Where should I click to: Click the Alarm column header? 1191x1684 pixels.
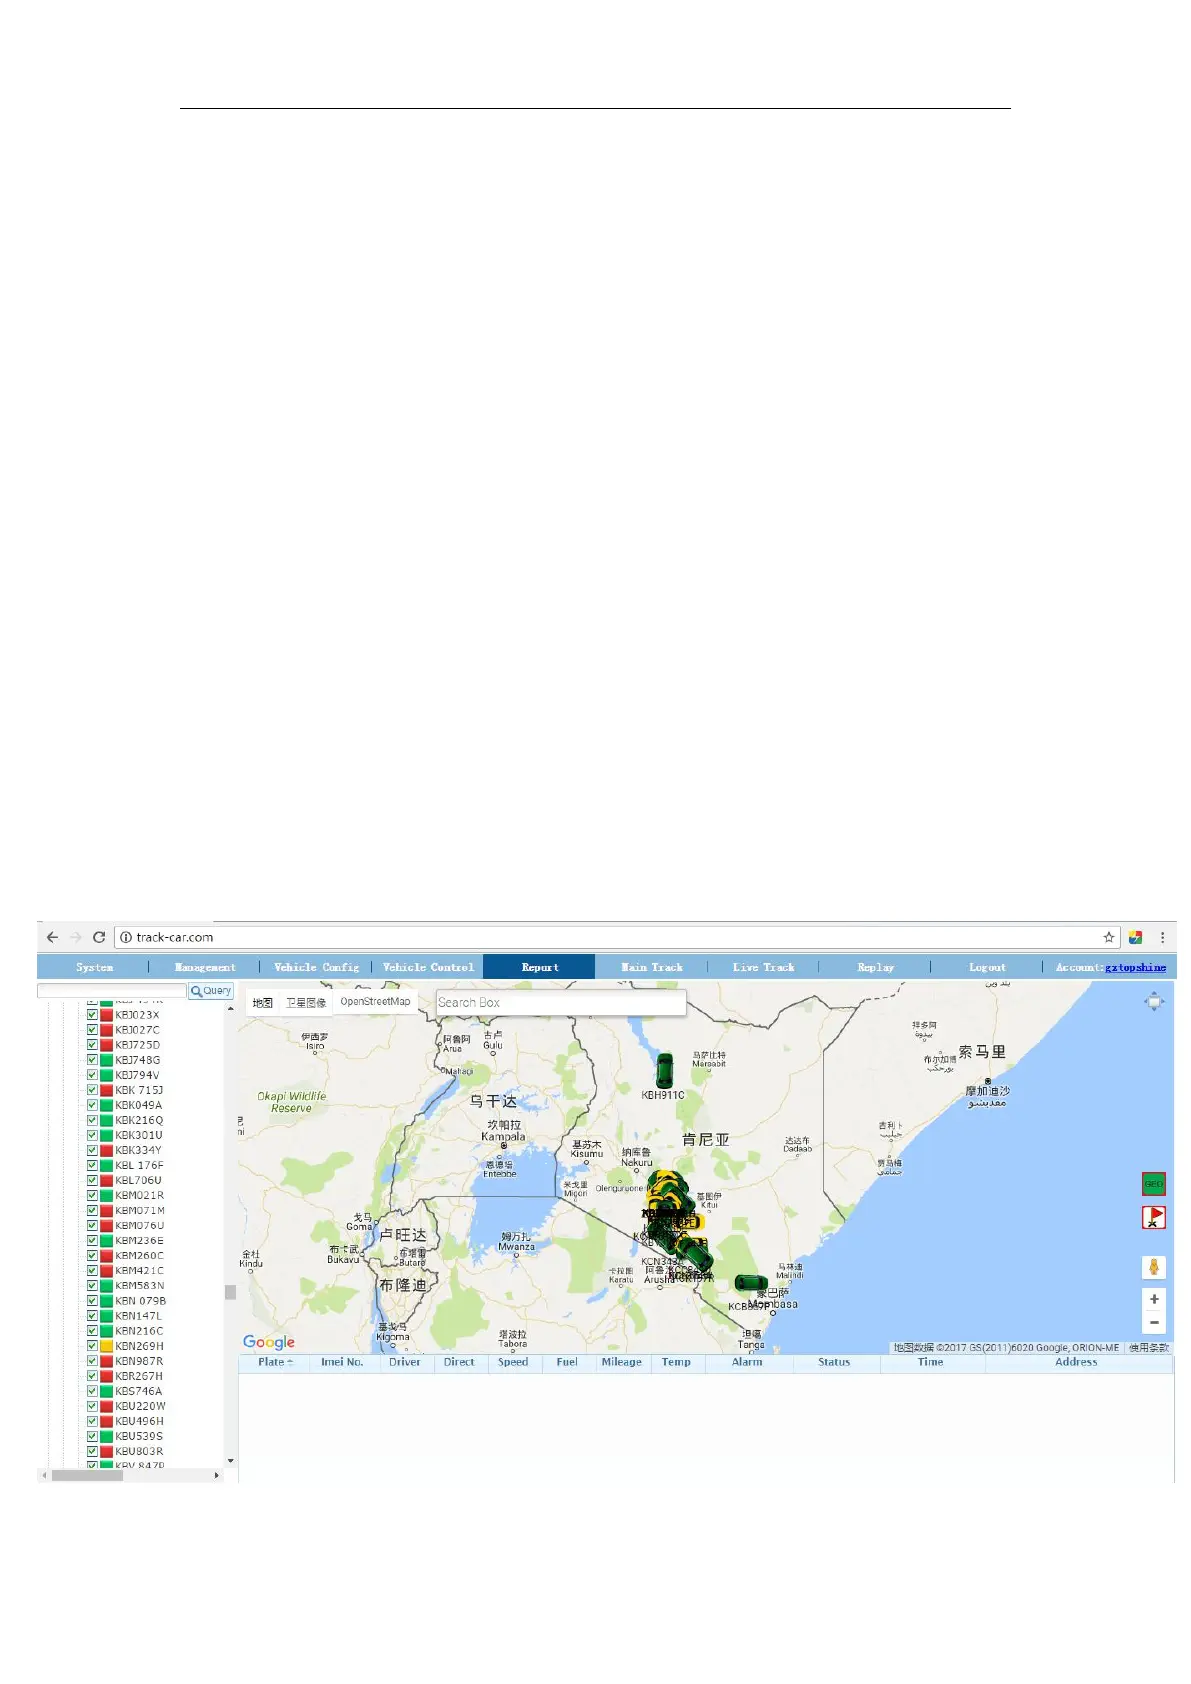point(747,1362)
